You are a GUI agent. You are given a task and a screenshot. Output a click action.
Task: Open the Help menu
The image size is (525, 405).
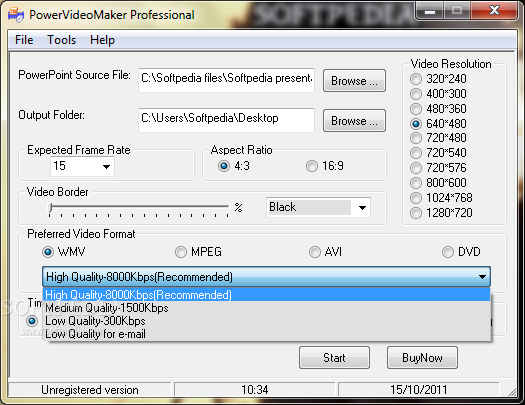tap(102, 40)
